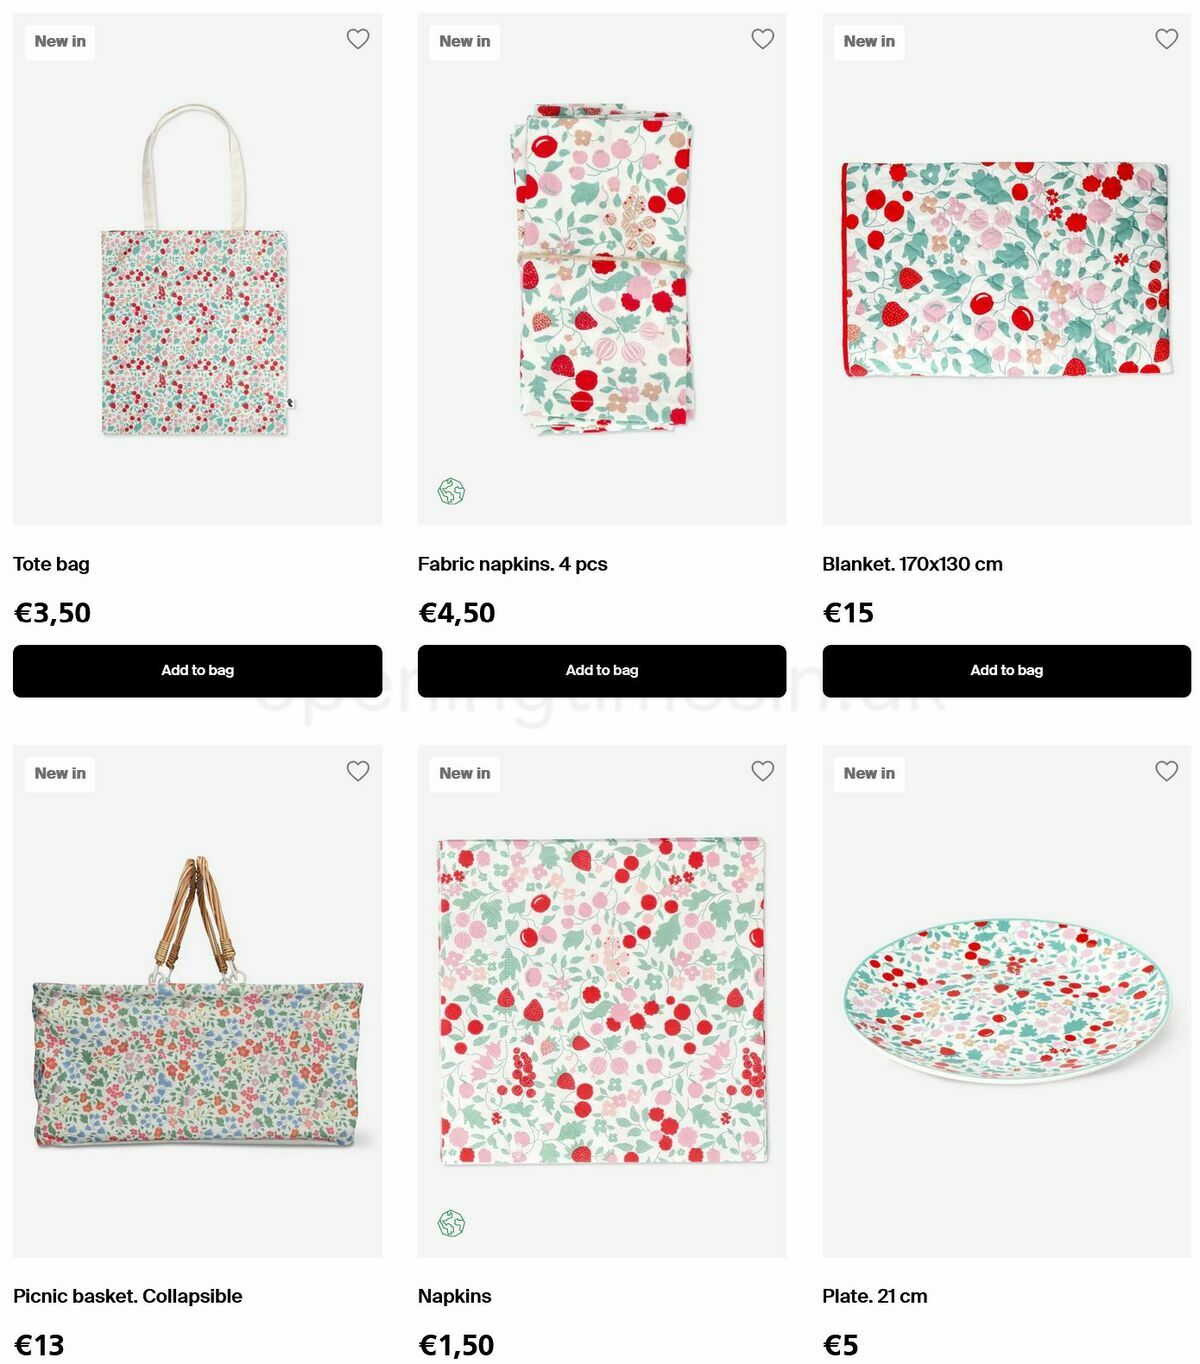Open the Picnic basket. Collapsible title link
The height and width of the screenshot is (1364, 1200).
[128, 1296]
